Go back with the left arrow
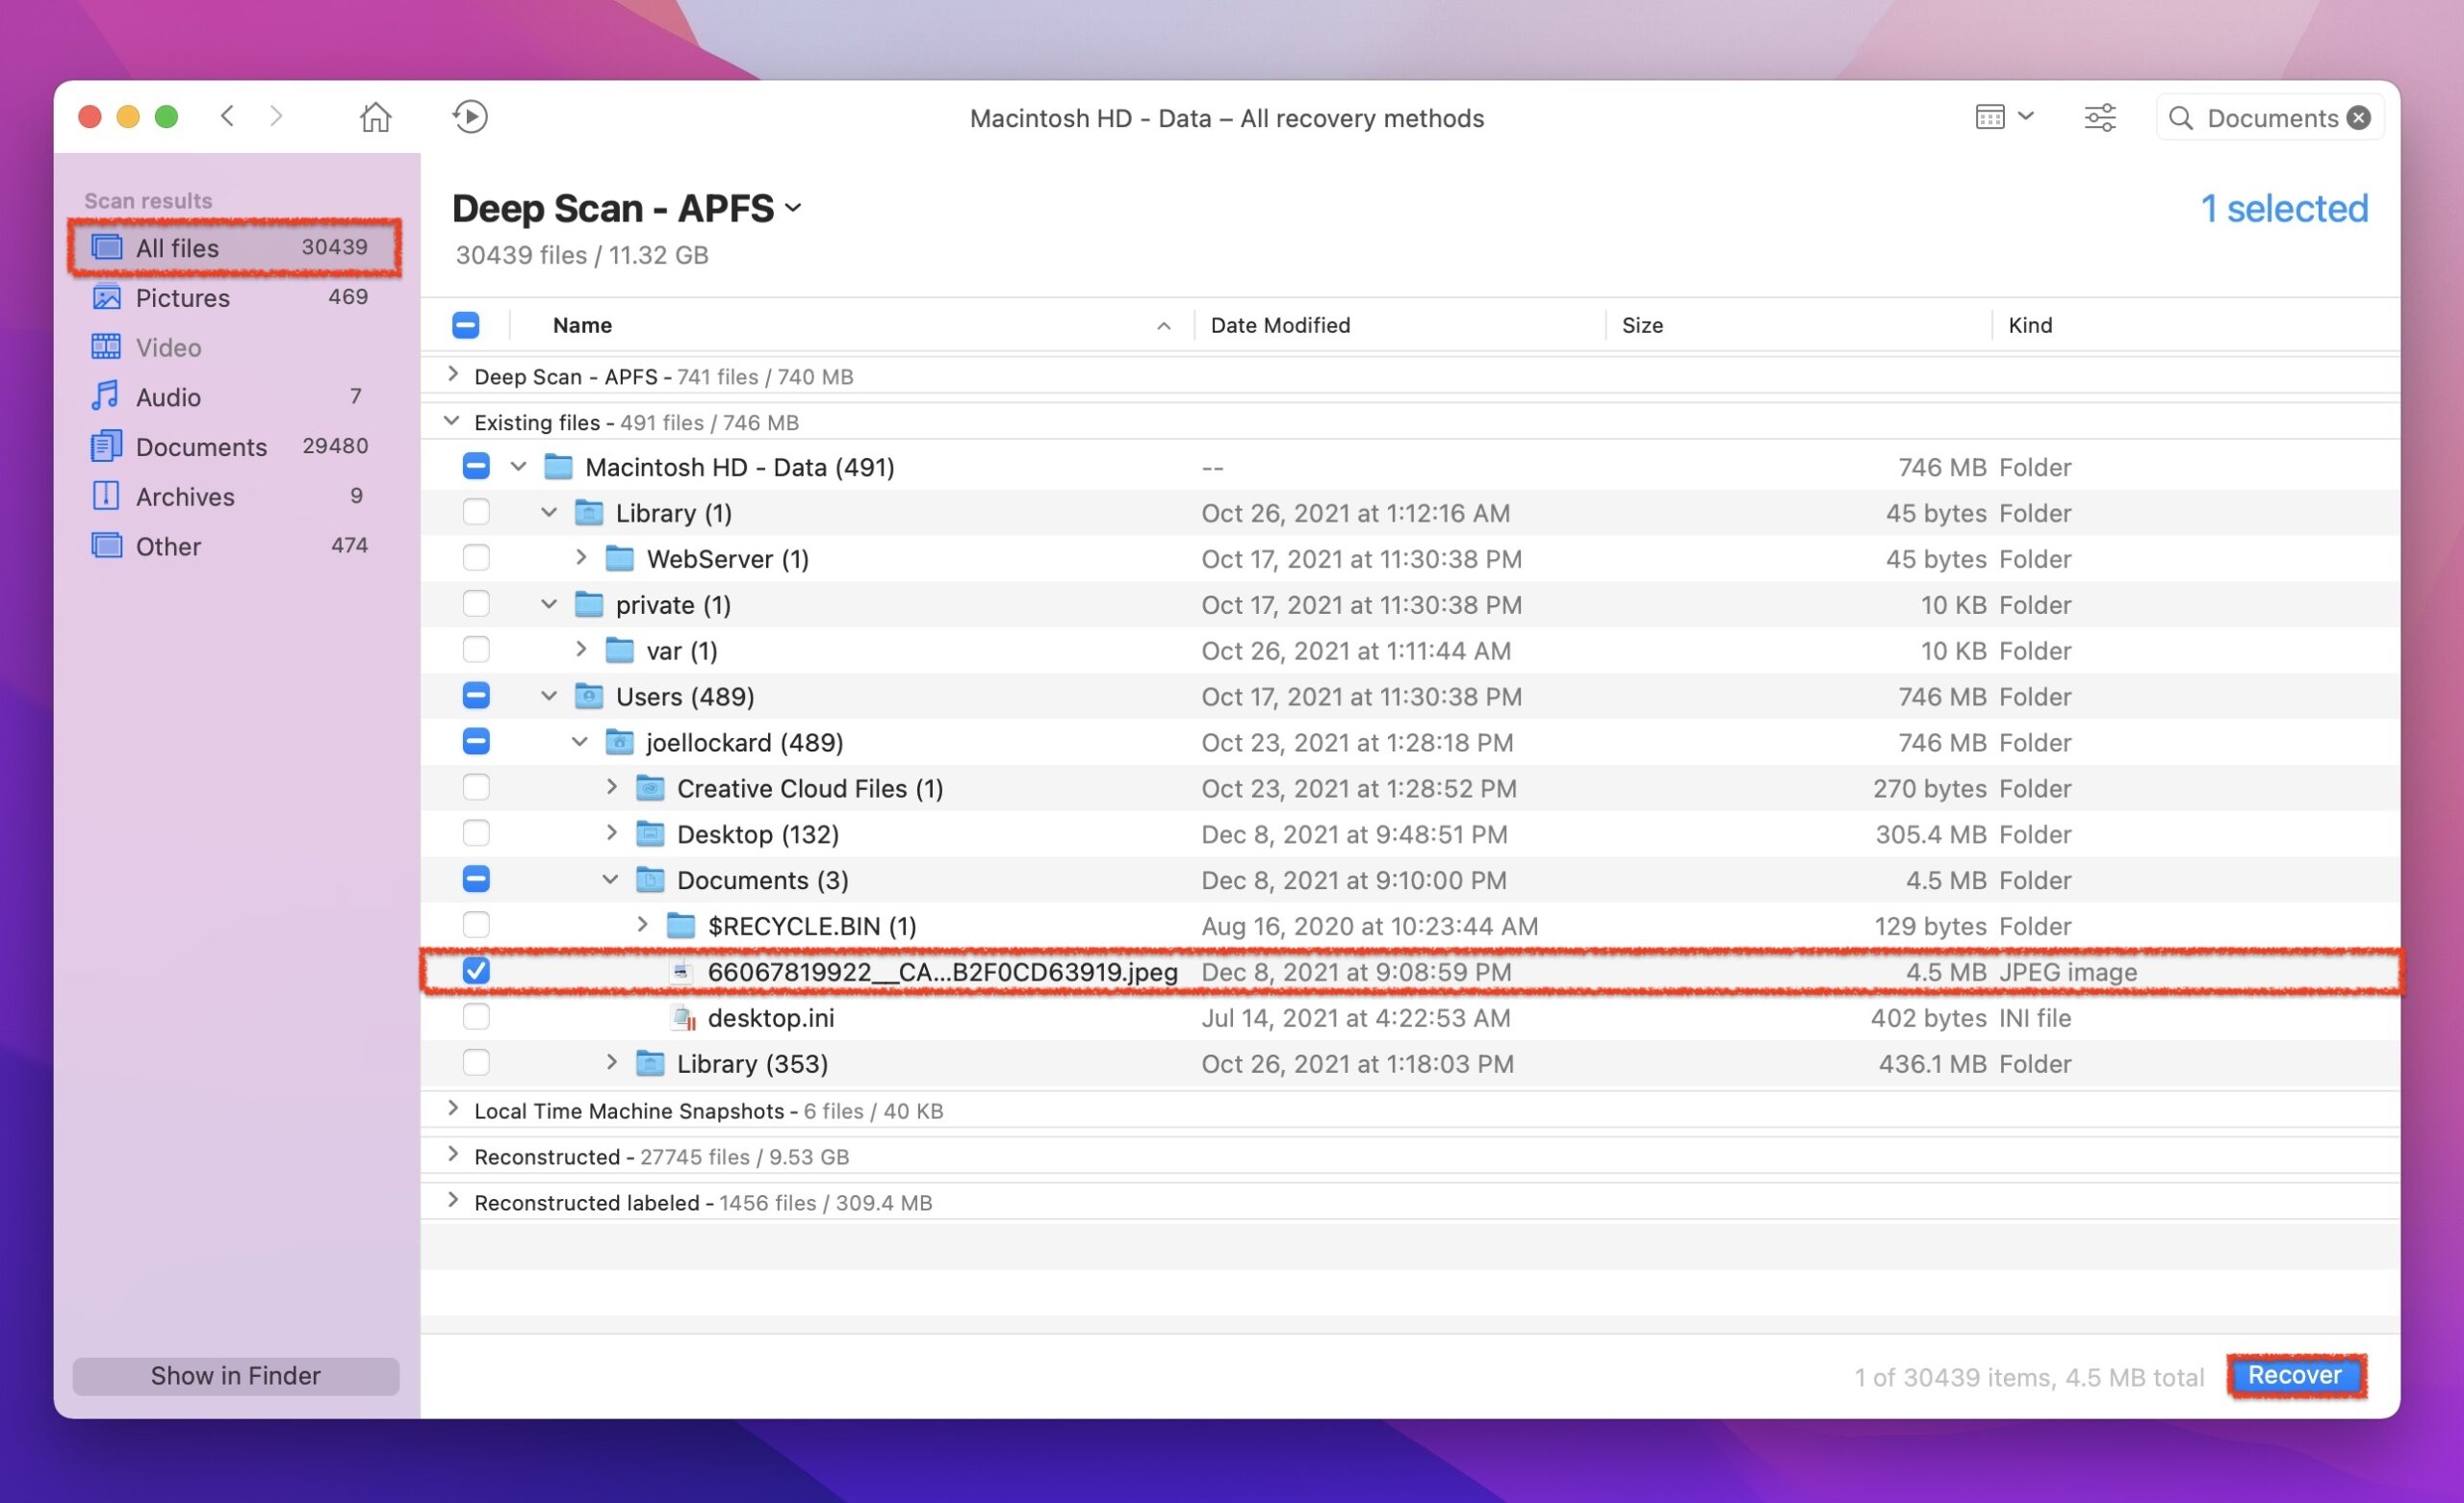 227,116
